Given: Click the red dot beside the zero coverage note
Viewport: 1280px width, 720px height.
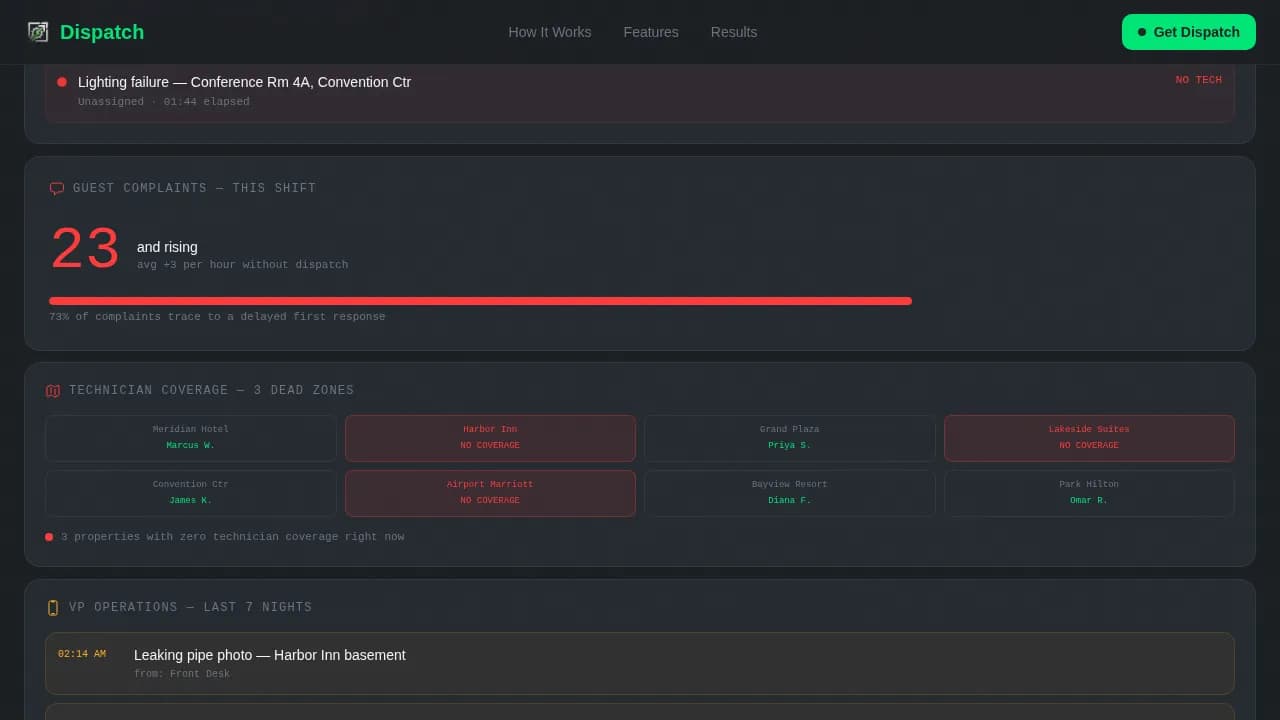Looking at the screenshot, I should pos(49,537).
